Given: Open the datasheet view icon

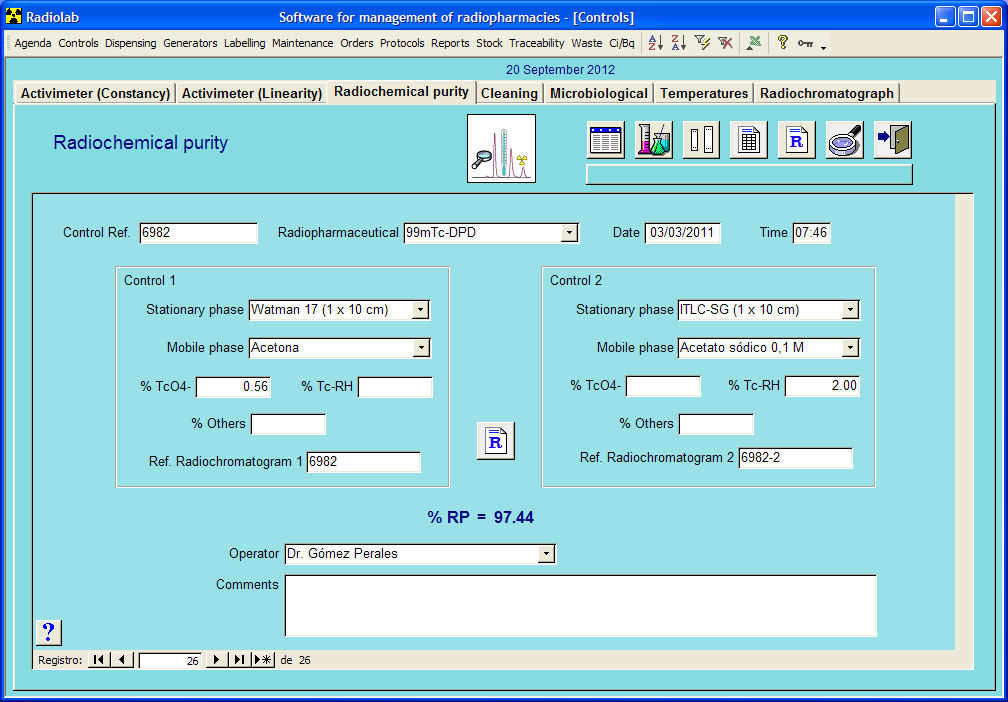Looking at the screenshot, I should coord(606,139).
